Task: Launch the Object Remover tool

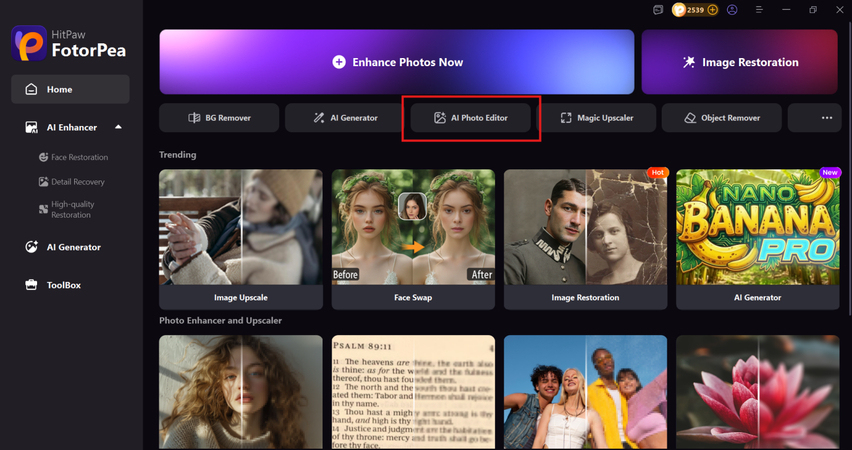Action: point(722,117)
